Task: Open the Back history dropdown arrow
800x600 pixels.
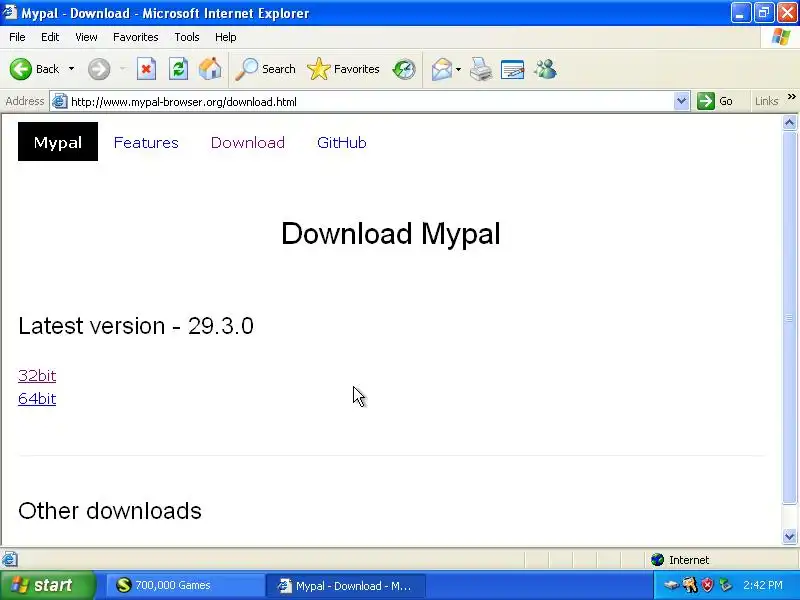Action: point(71,69)
